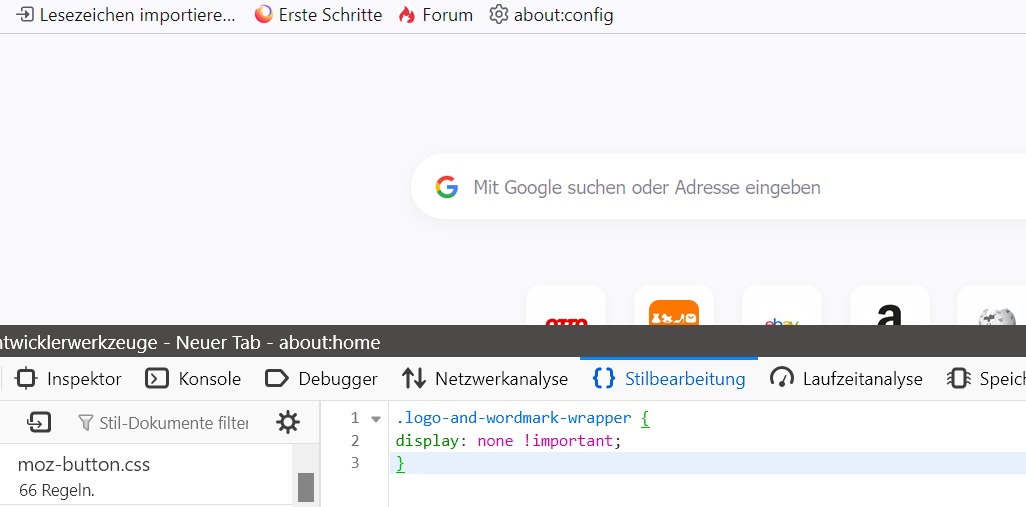Screen dimensions: 1026x507
Task: Select moz-button.css in stylesheet list
Action: click(x=147, y=476)
